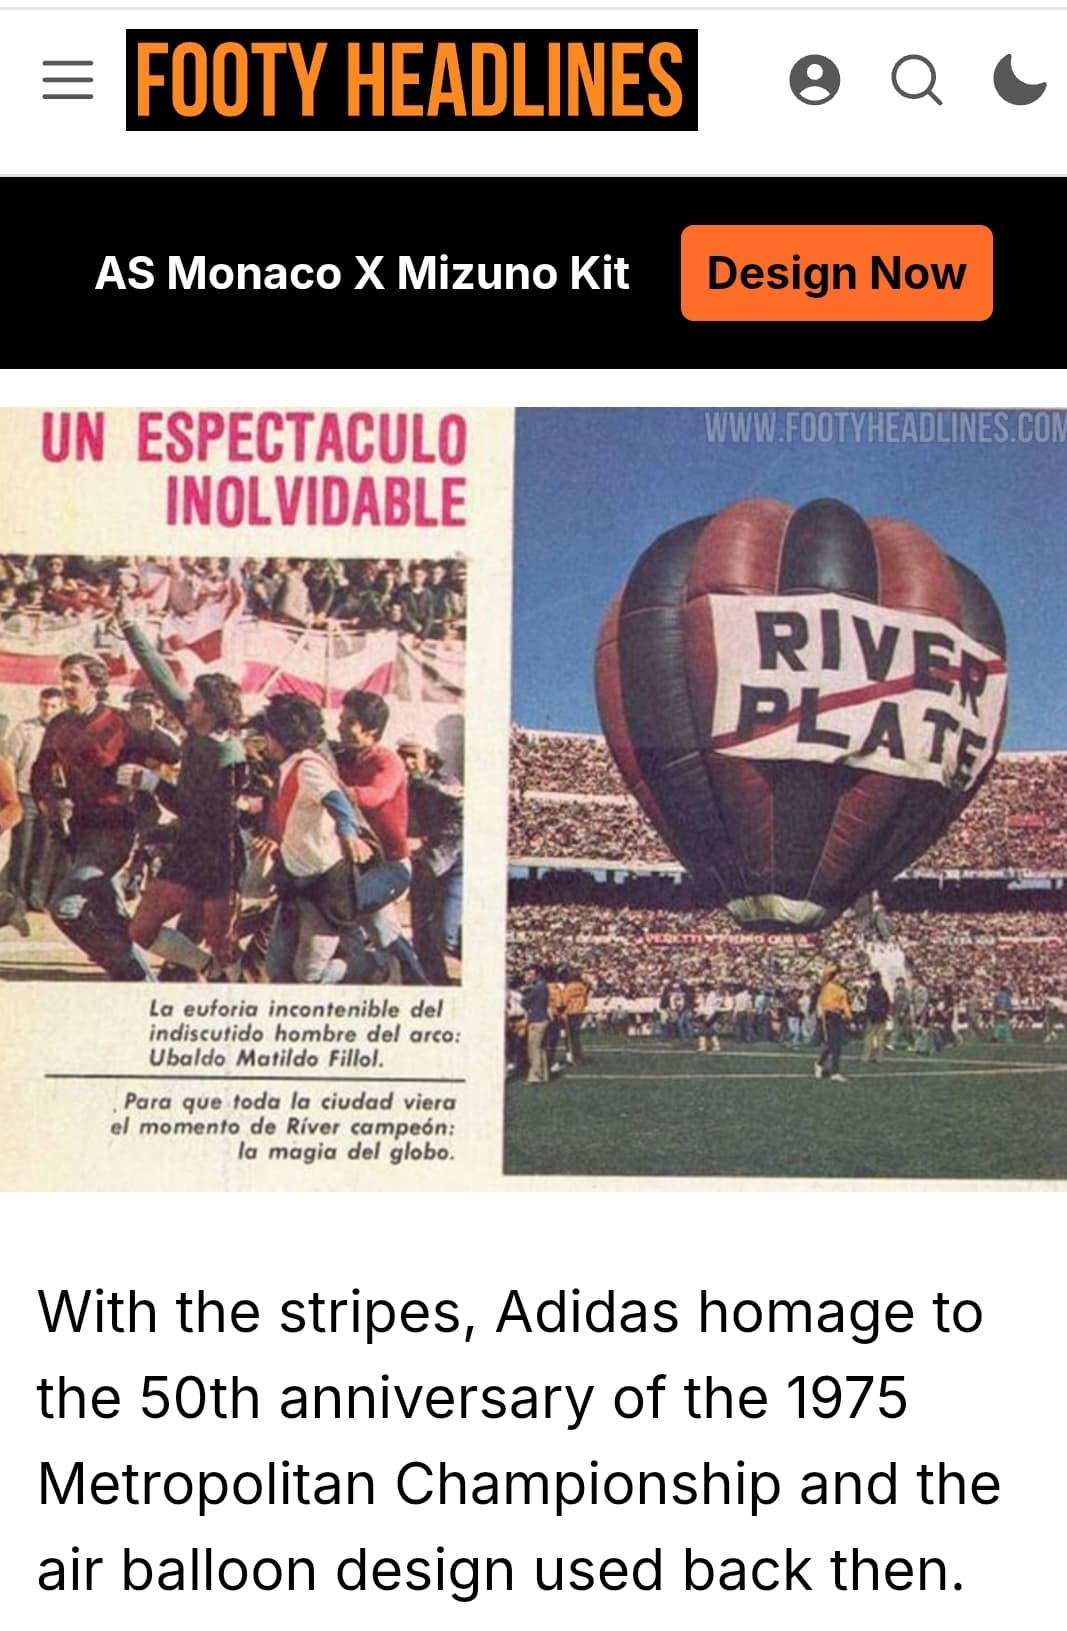Image resolution: width=1067 pixels, height=1631 pixels.
Task: Toggle dark mode with the moon icon
Action: click(1020, 80)
